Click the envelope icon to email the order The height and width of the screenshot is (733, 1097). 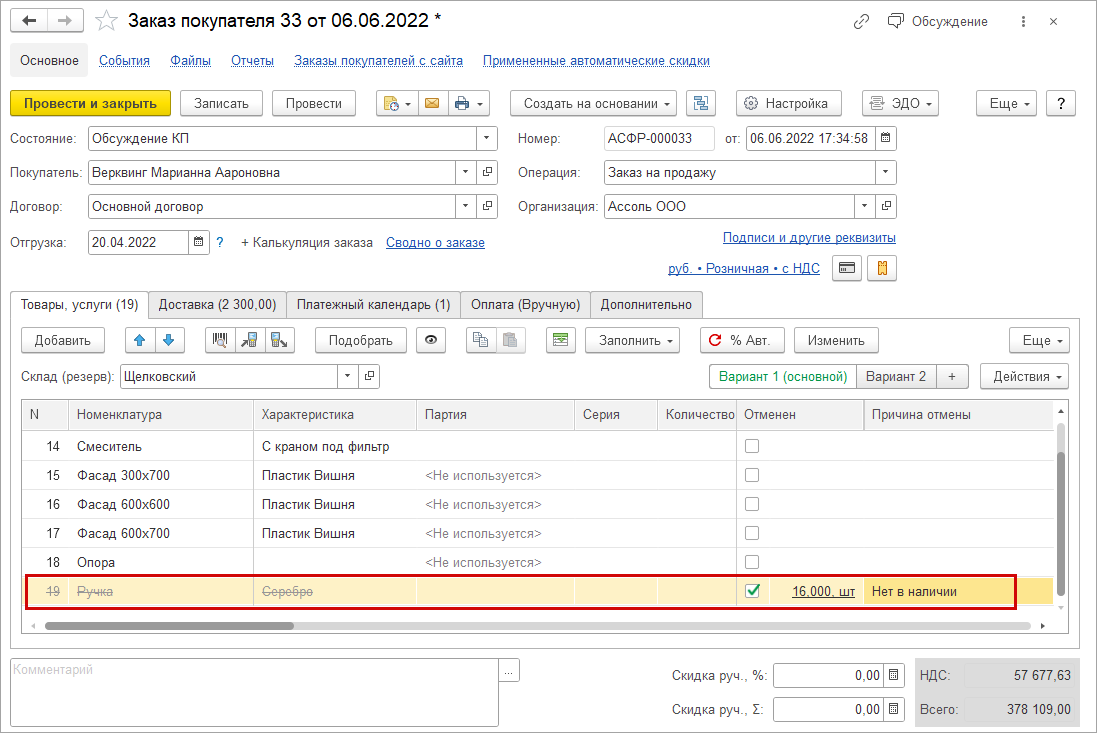[x=432, y=104]
